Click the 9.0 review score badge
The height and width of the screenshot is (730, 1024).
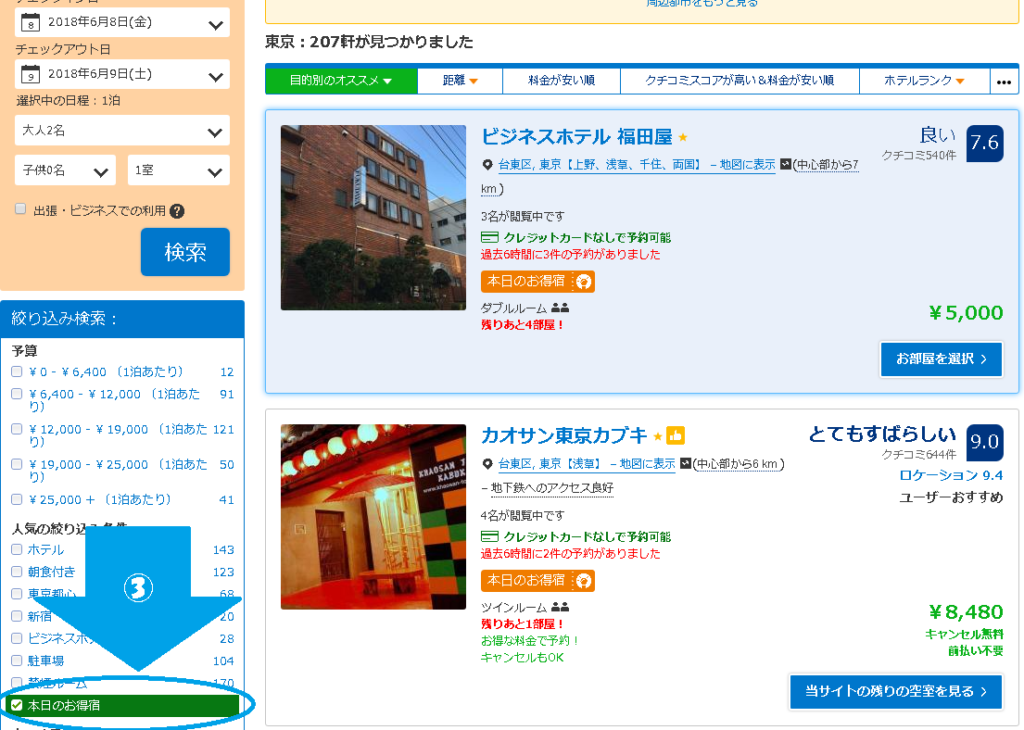[984, 442]
